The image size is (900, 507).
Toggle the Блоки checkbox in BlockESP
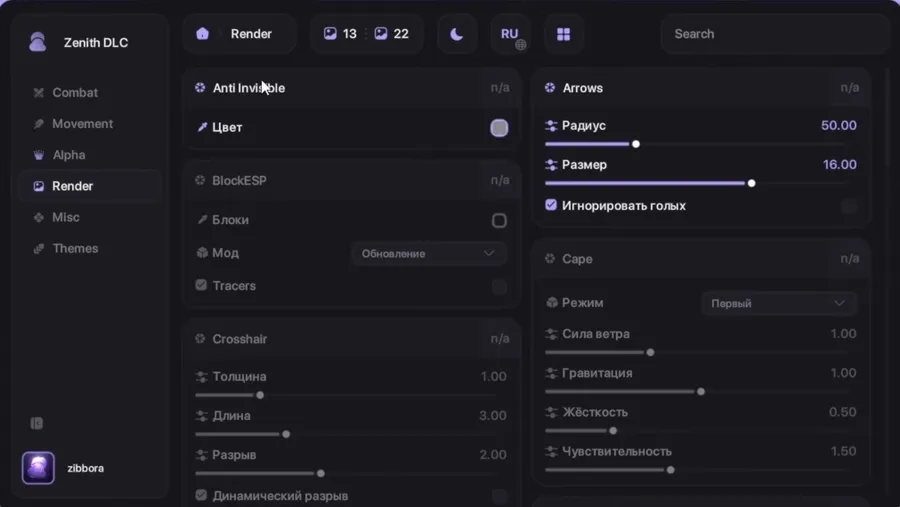pyautogui.click(x=499, y=220)
